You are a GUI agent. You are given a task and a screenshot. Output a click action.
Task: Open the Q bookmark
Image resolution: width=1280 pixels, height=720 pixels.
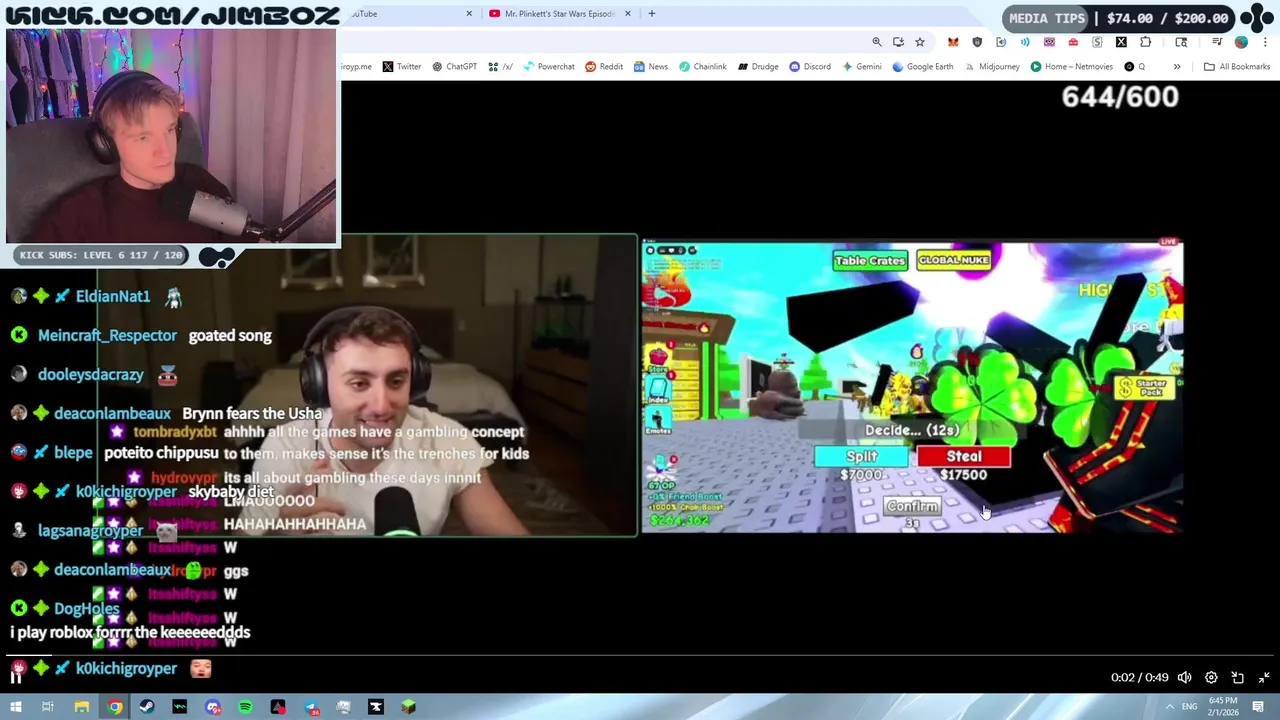coord(1135,67)
